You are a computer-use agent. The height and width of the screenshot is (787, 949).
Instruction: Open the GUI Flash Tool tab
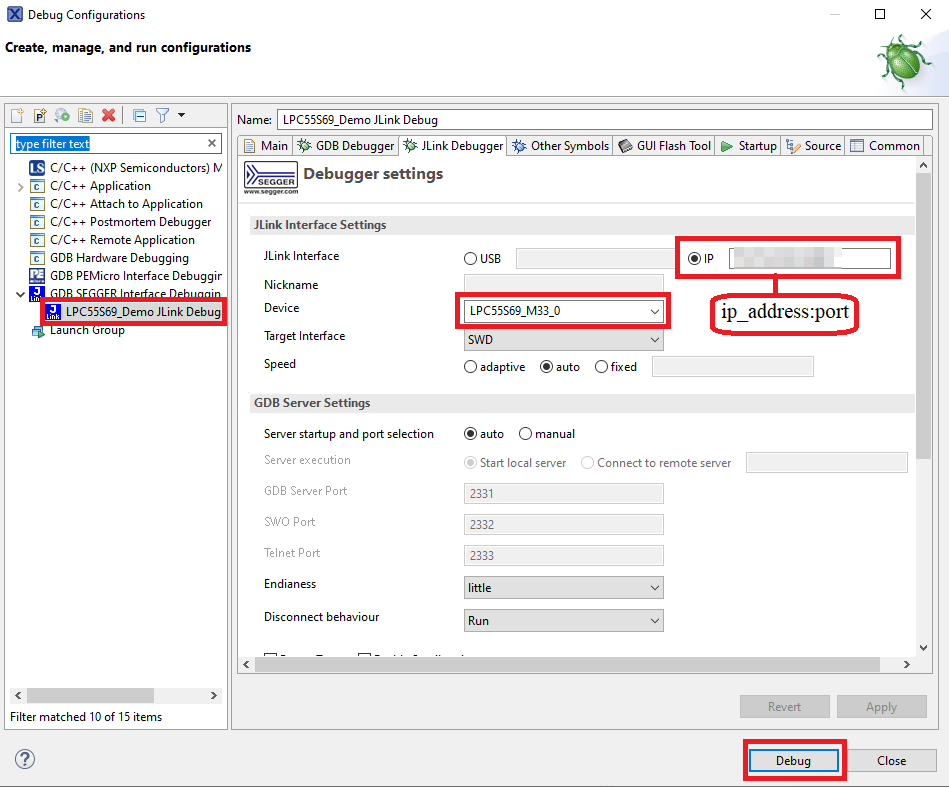point(665,146)
